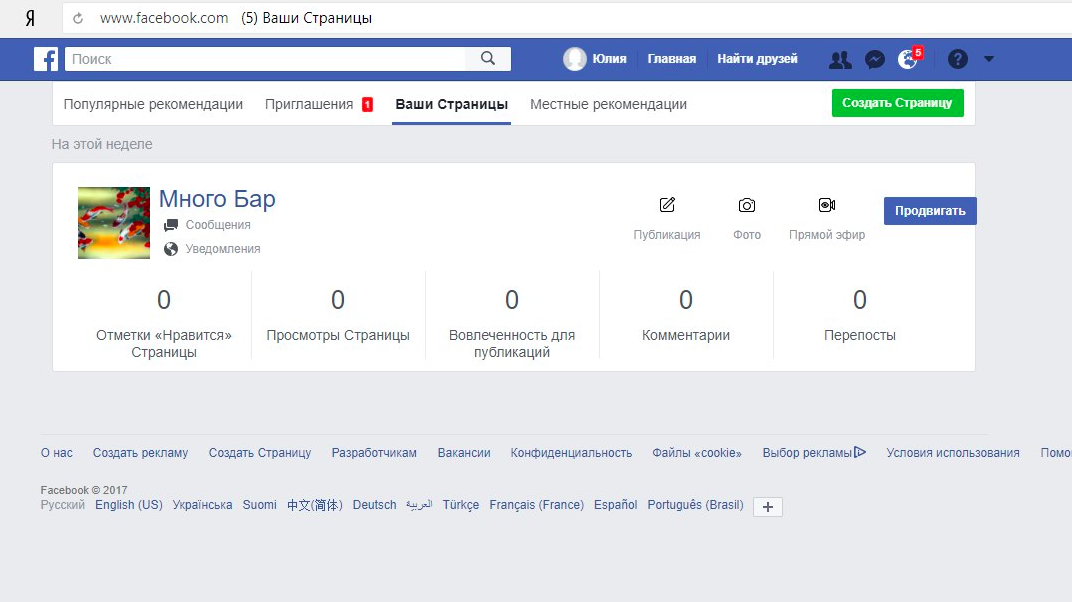Select Местные рекомендации tab
This screenshot has height=602, width=1072.
(608, 104)
